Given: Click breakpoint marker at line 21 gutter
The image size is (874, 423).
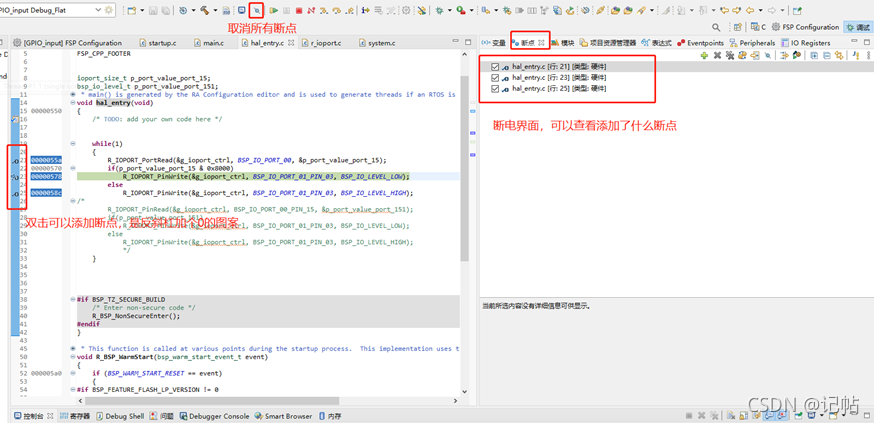Looking at the screenshot, I should (x=15, y=161).
